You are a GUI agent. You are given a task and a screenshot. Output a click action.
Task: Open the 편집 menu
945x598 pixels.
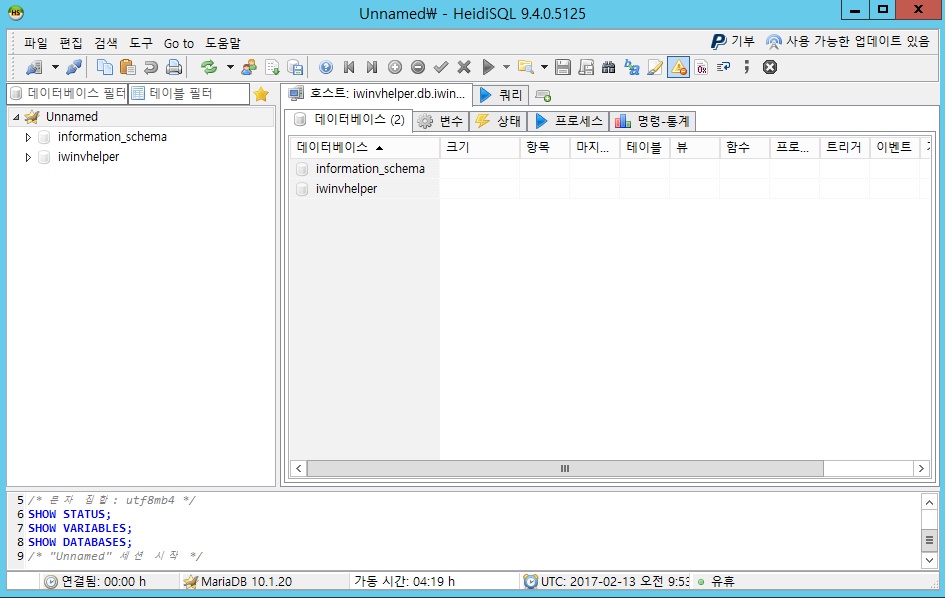click(x=71, y=43)
